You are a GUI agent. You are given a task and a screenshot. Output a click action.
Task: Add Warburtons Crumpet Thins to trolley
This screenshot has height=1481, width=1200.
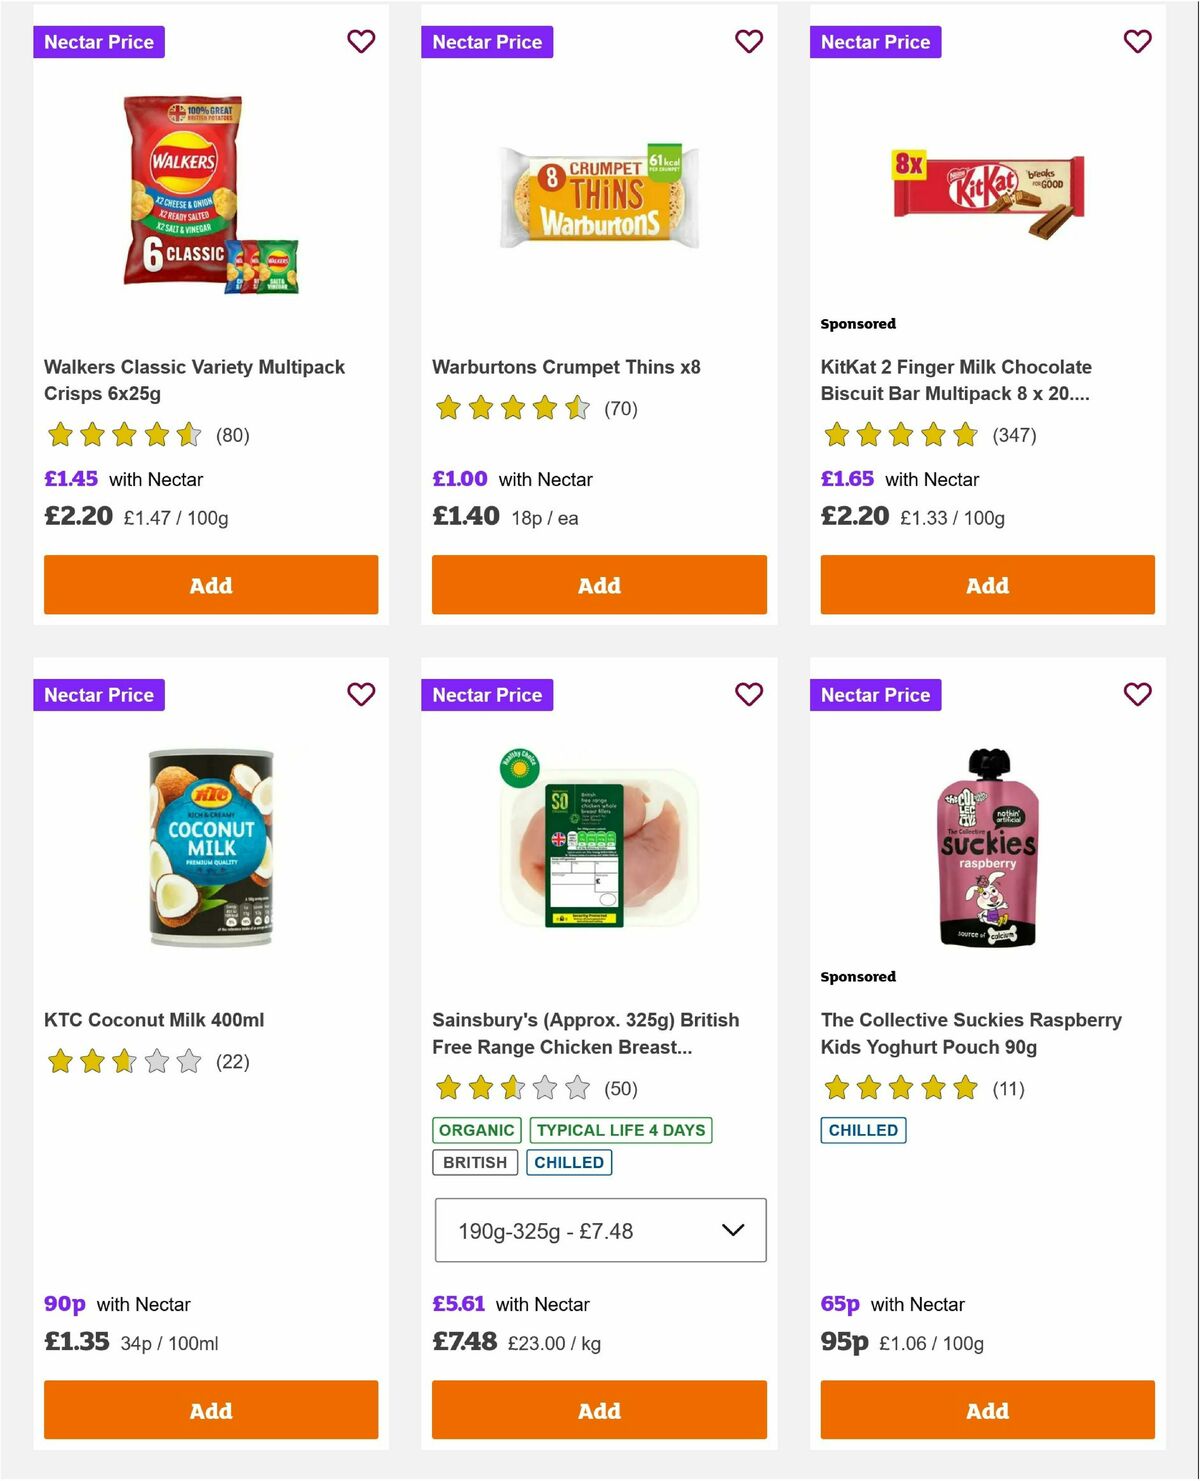(x=598, y=584)
